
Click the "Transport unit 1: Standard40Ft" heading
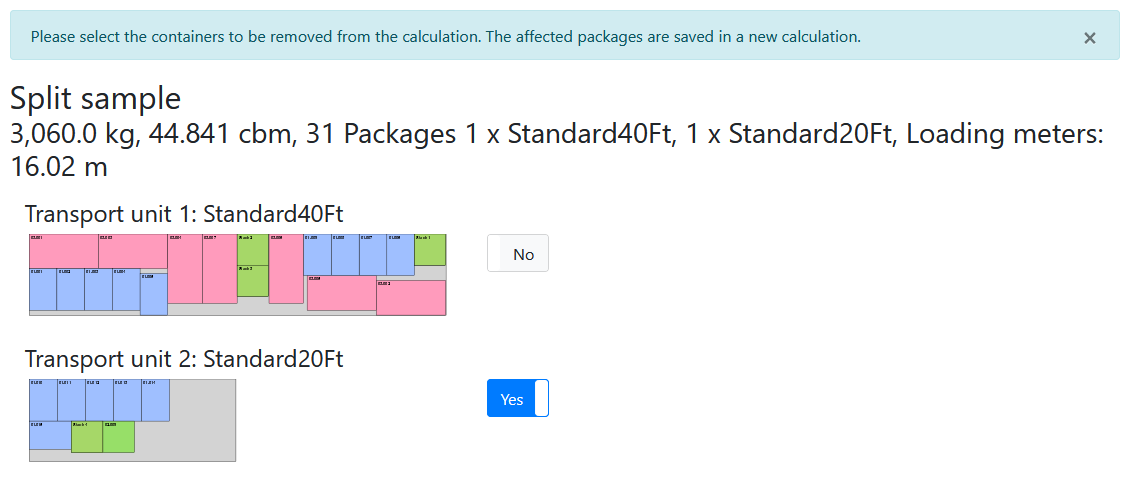point(185,214)
